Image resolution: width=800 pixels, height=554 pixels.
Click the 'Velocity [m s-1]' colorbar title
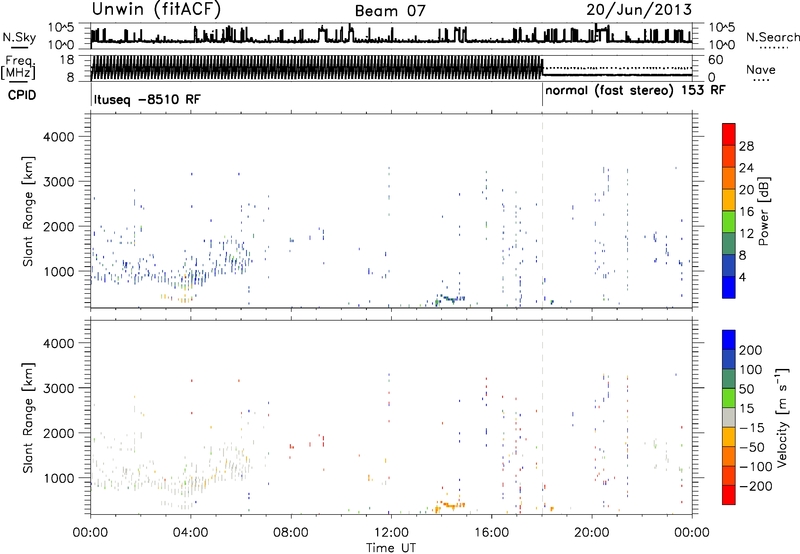pyautogui.click(x=782, y=417)
